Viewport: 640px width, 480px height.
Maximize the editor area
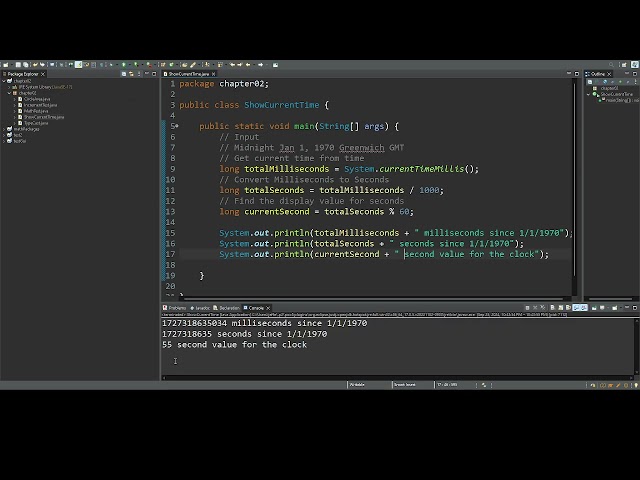pos(577,73)
